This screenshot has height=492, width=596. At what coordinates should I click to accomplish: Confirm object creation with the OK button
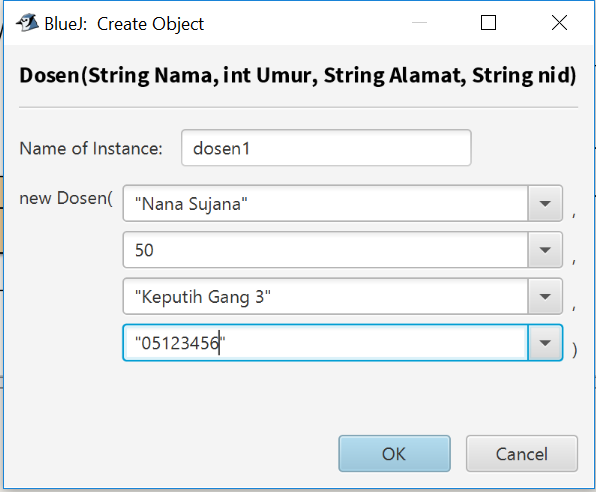[395, 454]
